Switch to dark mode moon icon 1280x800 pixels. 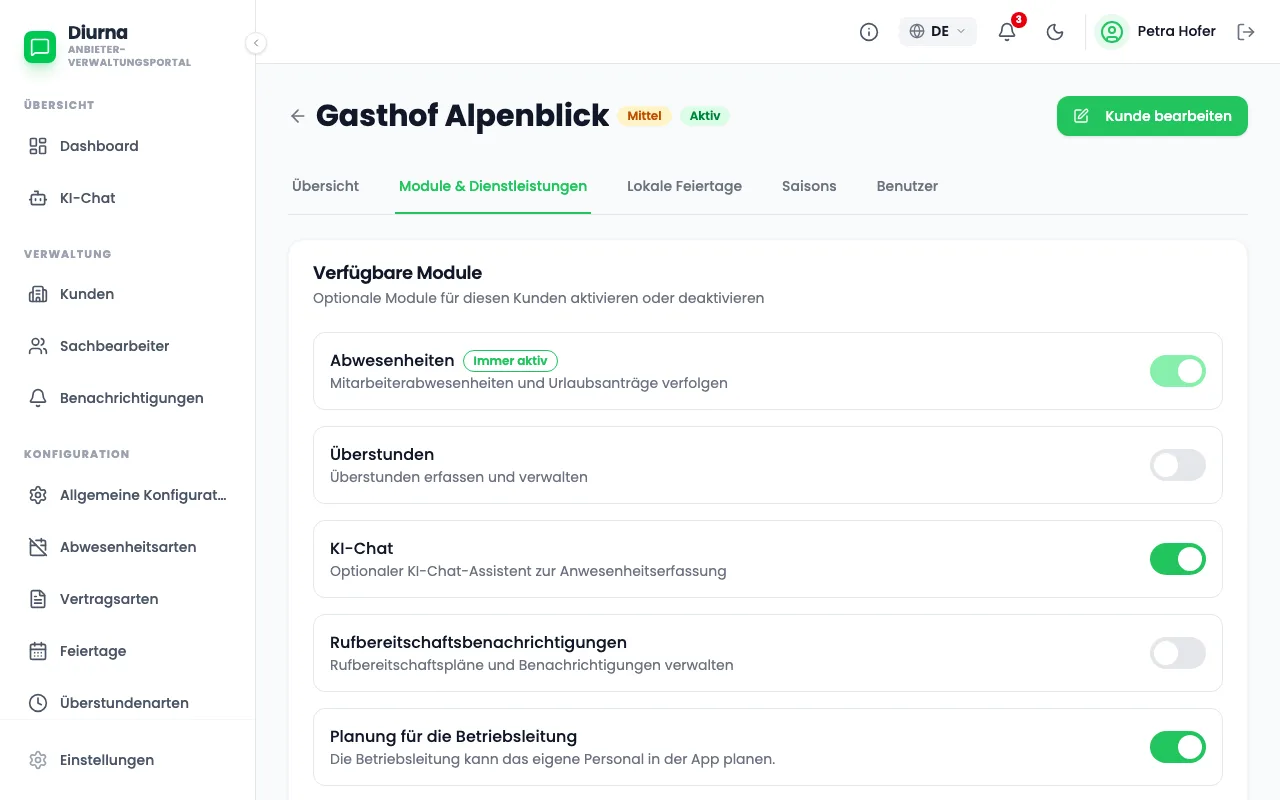coord(1055,32)
